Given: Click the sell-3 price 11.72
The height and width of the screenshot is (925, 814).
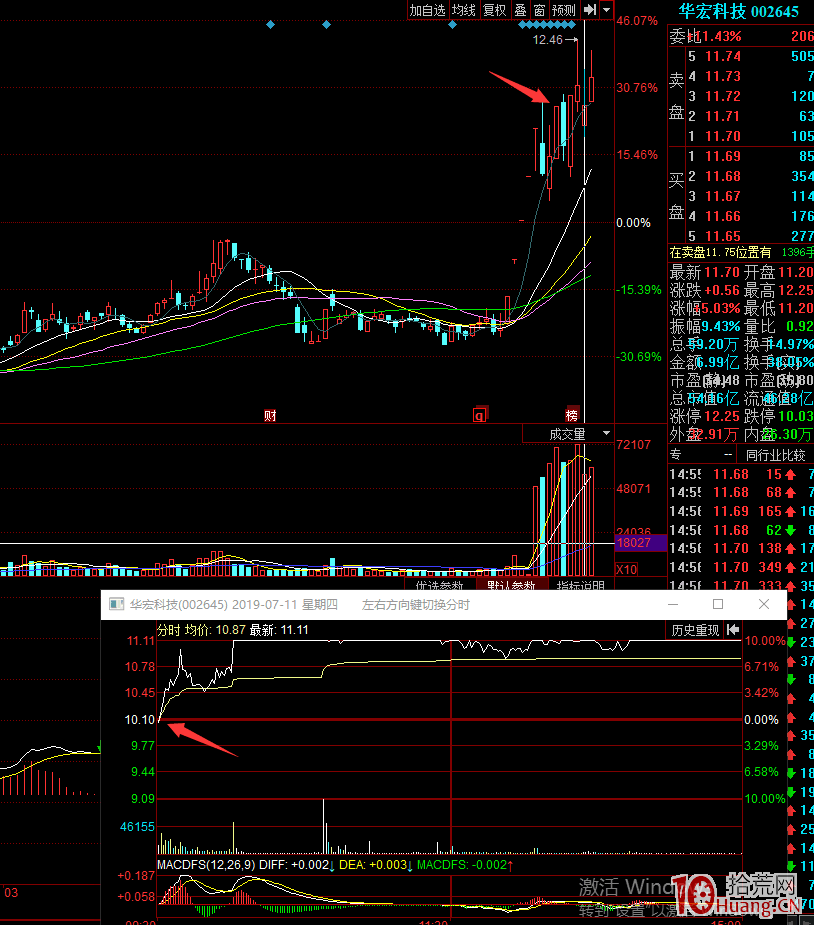Looking at the screenshot, I should pyautogui.click(x=723, y=96).
